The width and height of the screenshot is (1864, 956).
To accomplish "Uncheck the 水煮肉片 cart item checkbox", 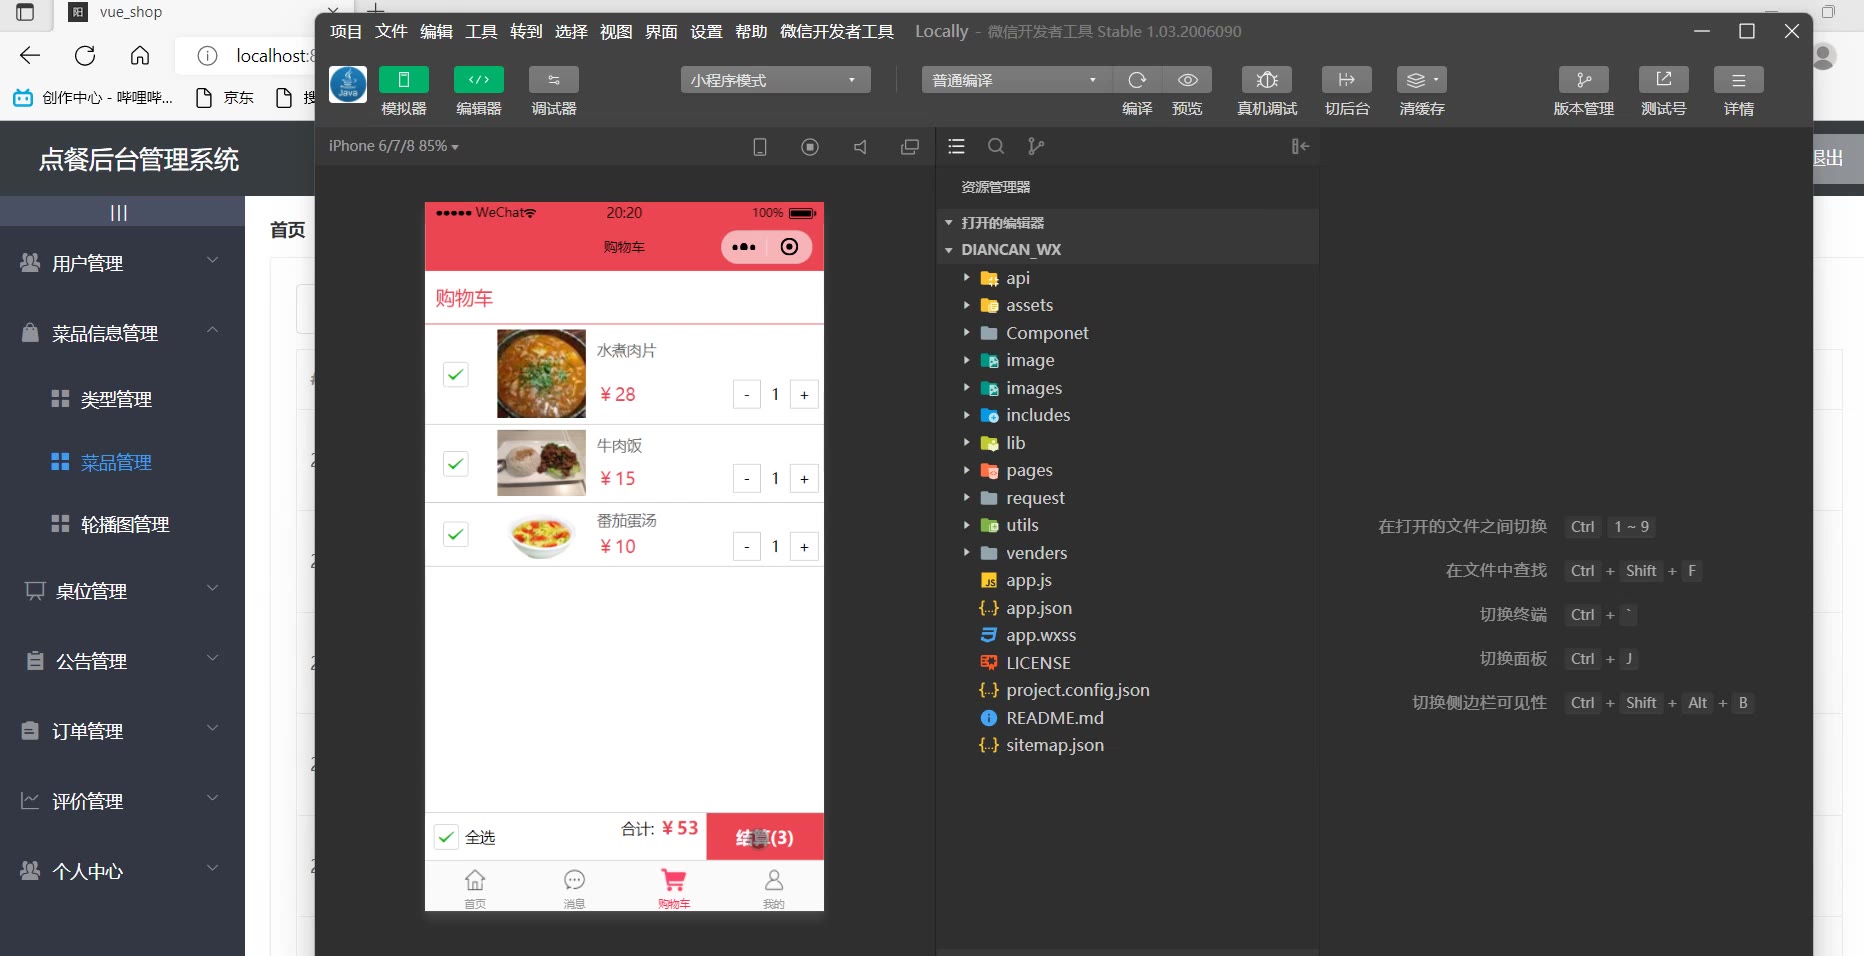I will point(456,374).
